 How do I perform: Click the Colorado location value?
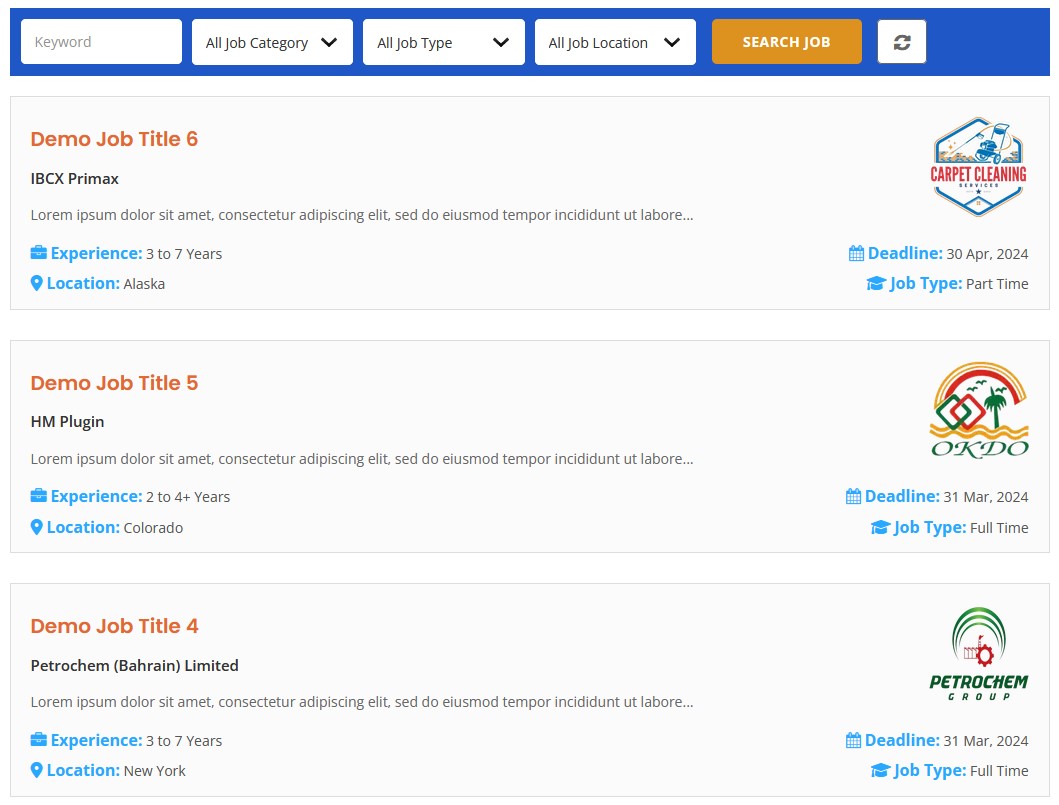pos(153,527)
